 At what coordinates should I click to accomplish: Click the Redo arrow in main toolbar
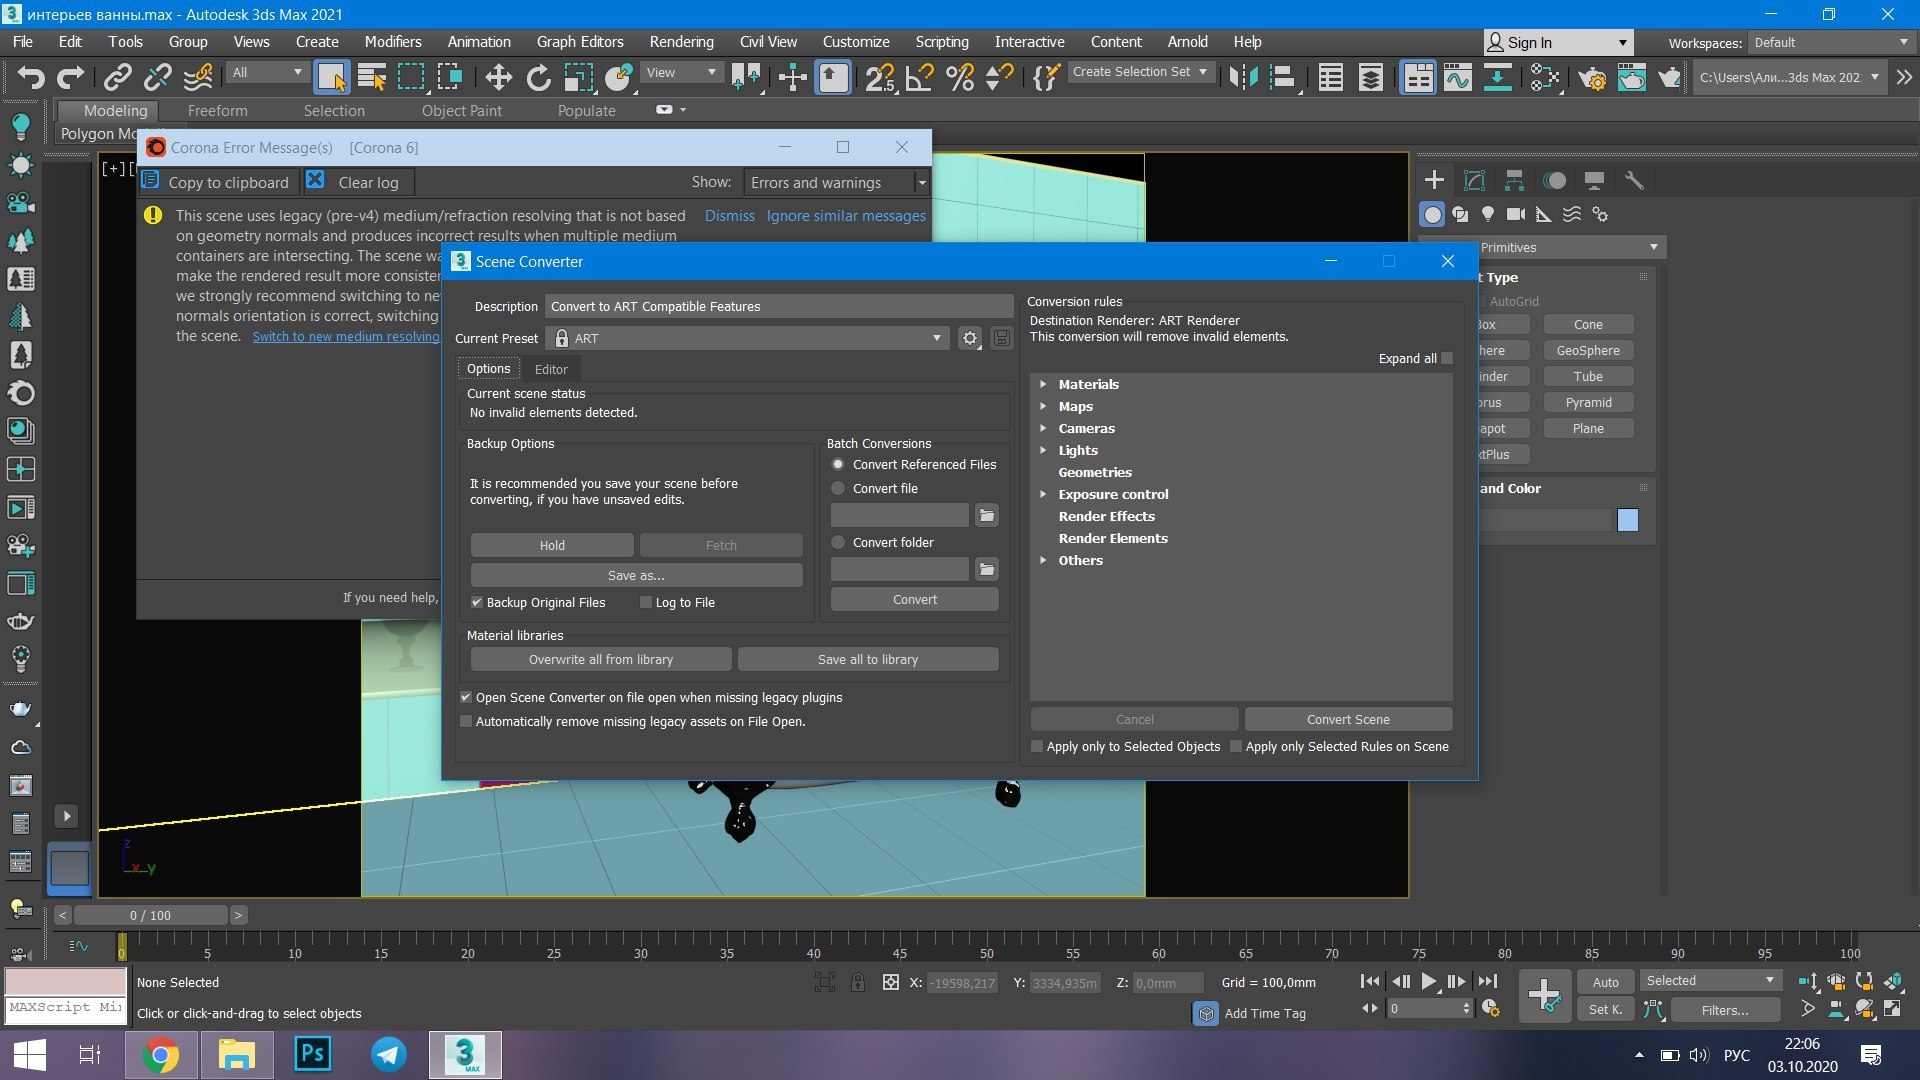(71, 77)
